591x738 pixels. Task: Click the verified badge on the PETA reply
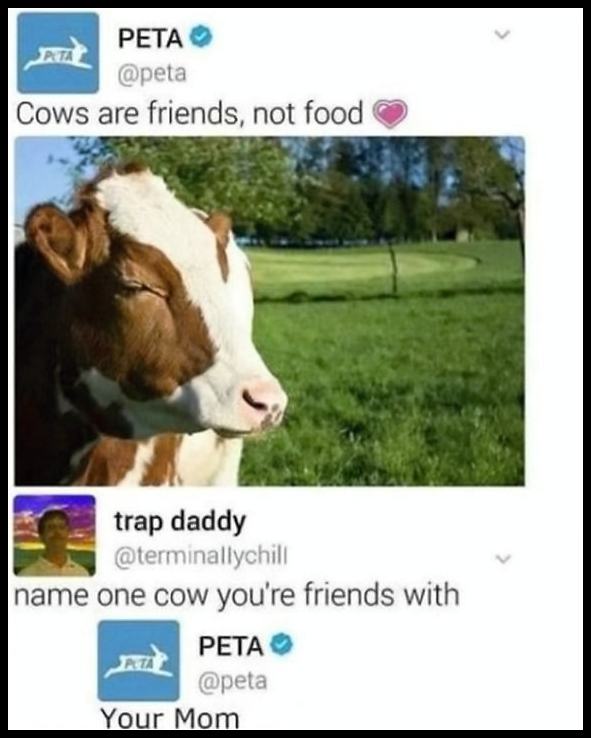tap(281, 644)
